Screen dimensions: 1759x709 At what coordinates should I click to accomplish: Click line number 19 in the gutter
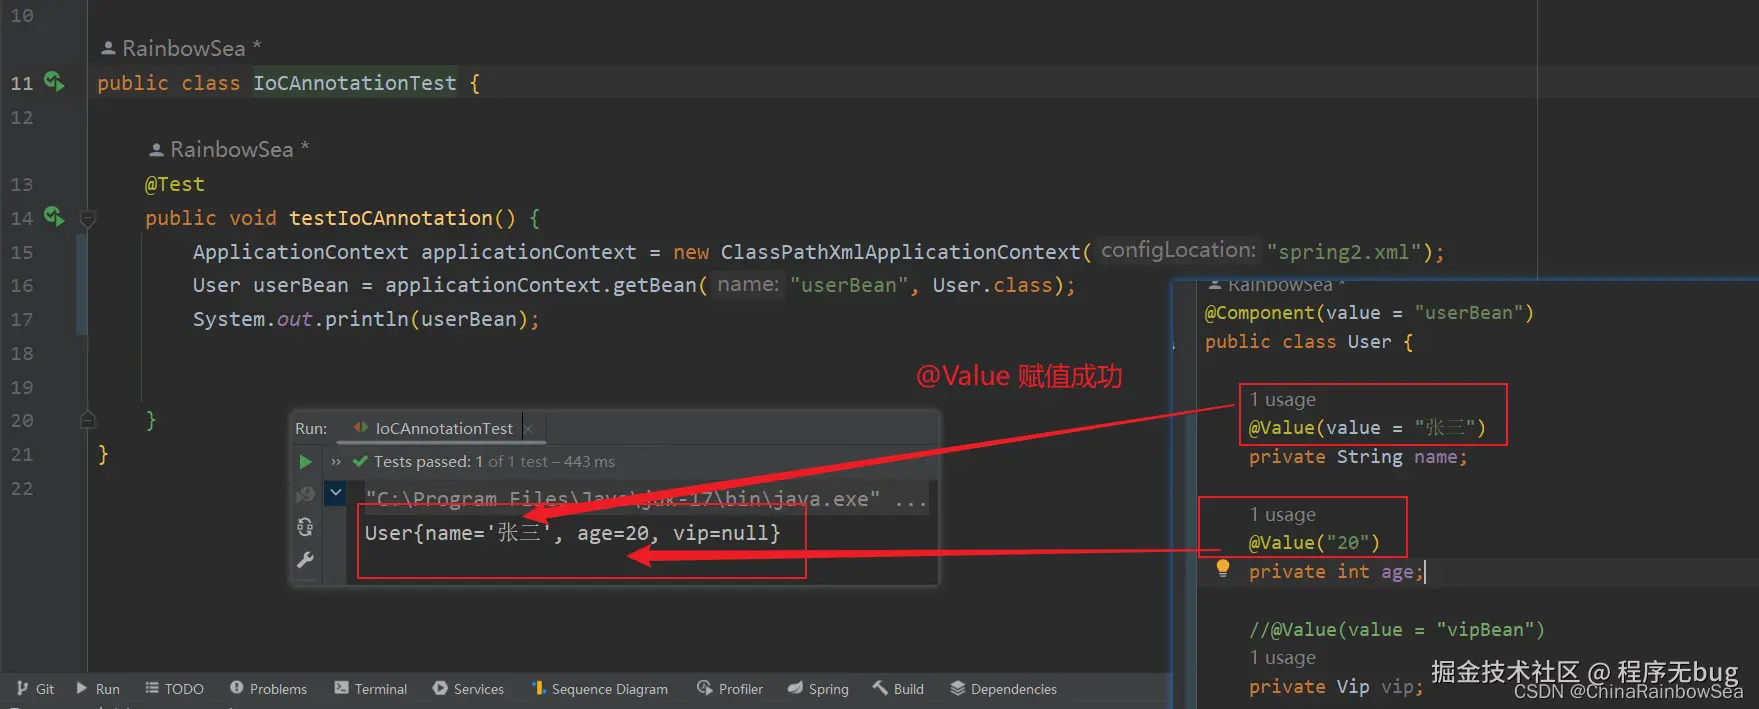pos(22,387)
